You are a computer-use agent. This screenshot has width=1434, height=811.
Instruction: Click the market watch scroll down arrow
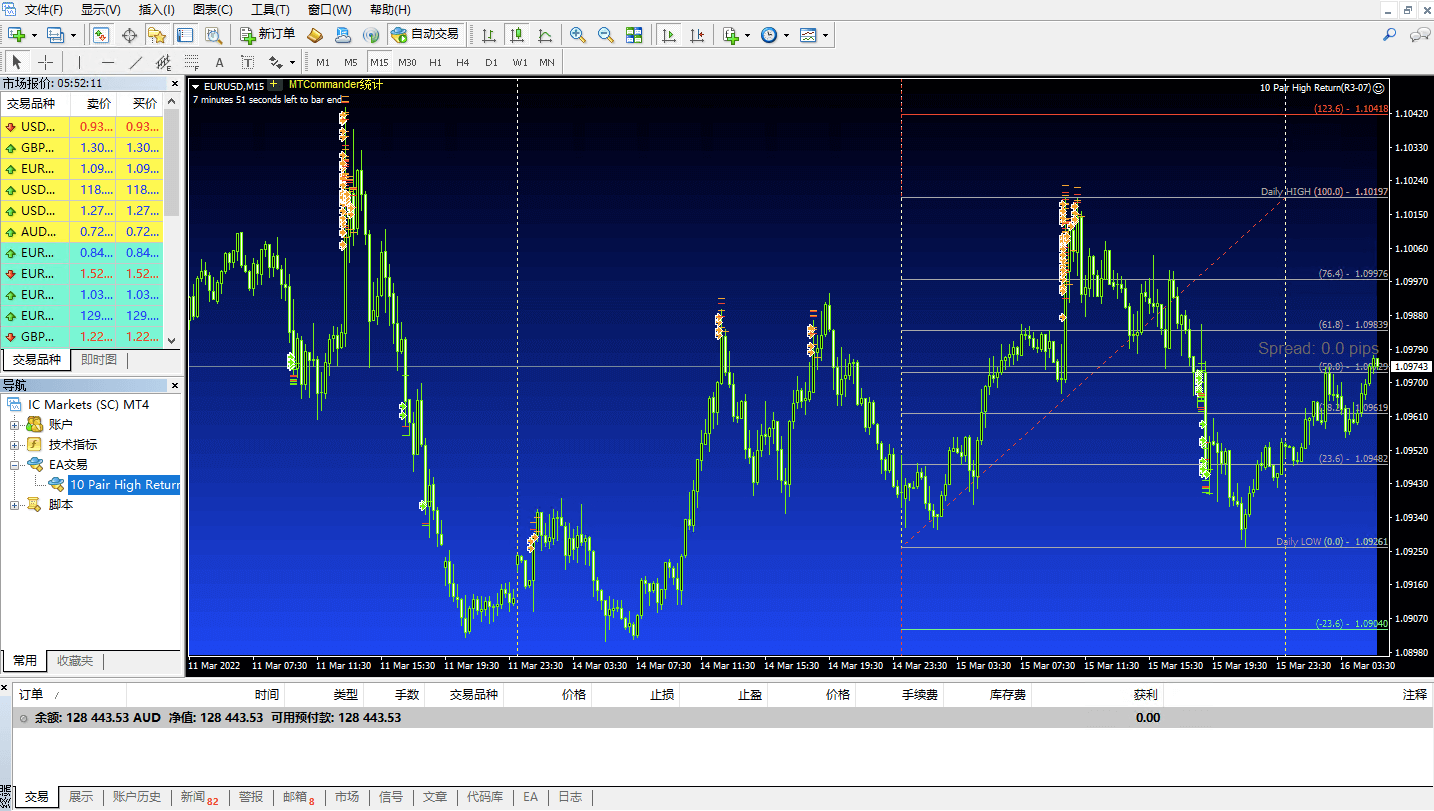[x=171, y=341]
